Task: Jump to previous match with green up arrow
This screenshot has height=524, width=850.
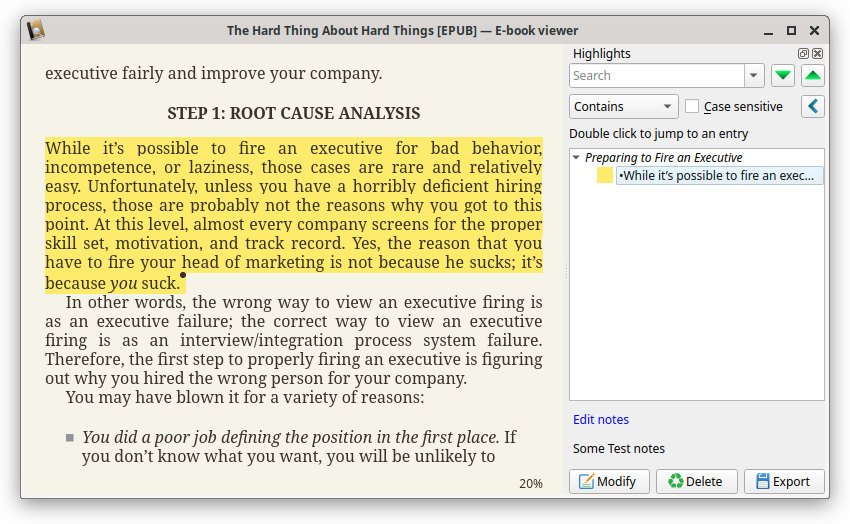Action: point(813,76)
